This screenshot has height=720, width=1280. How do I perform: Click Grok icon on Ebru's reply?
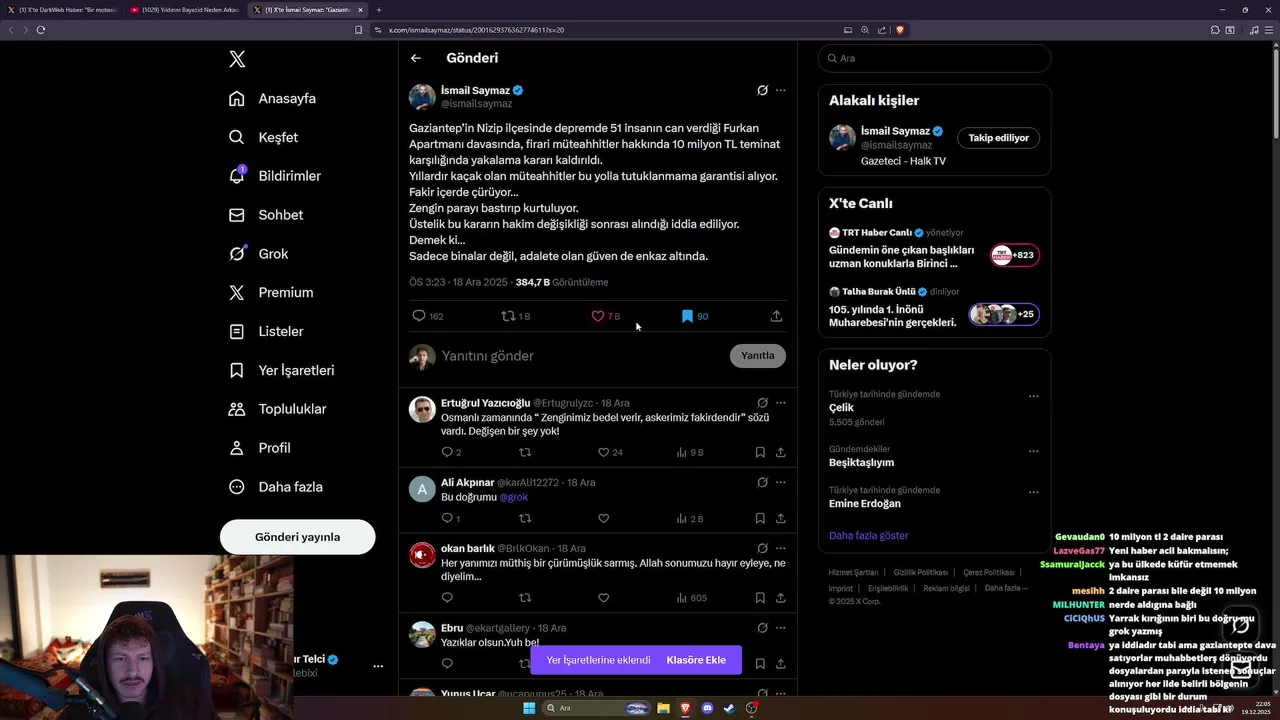click(x=762, y=628)
